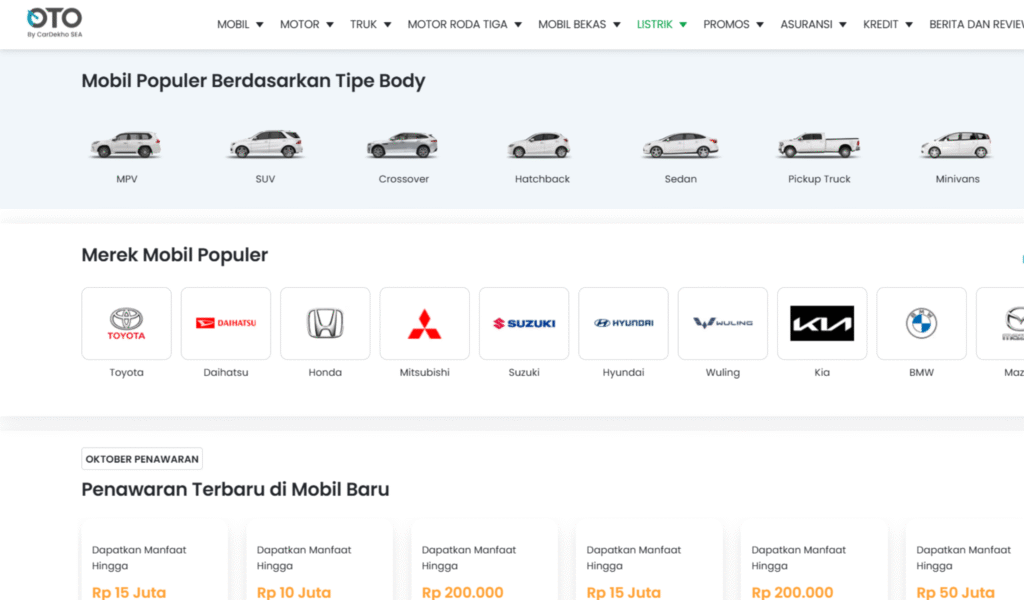
Task: Click the OKTOBER PENAWARAN tag
Action: pos(142,459)
